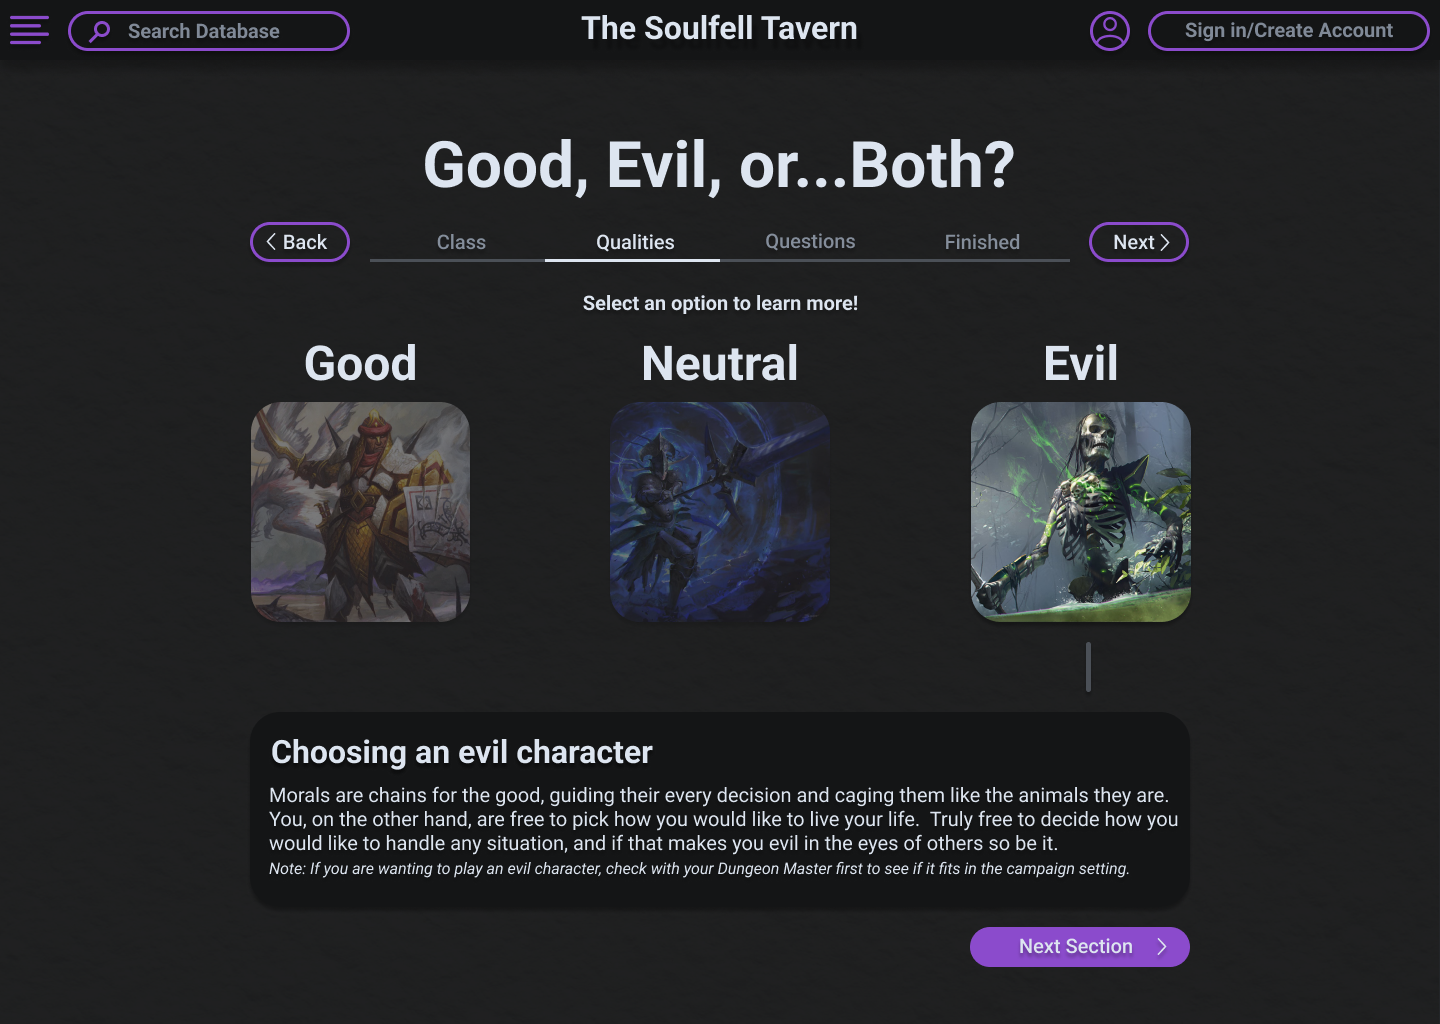Click The Soulfell Tavern site title

(719, 29)
